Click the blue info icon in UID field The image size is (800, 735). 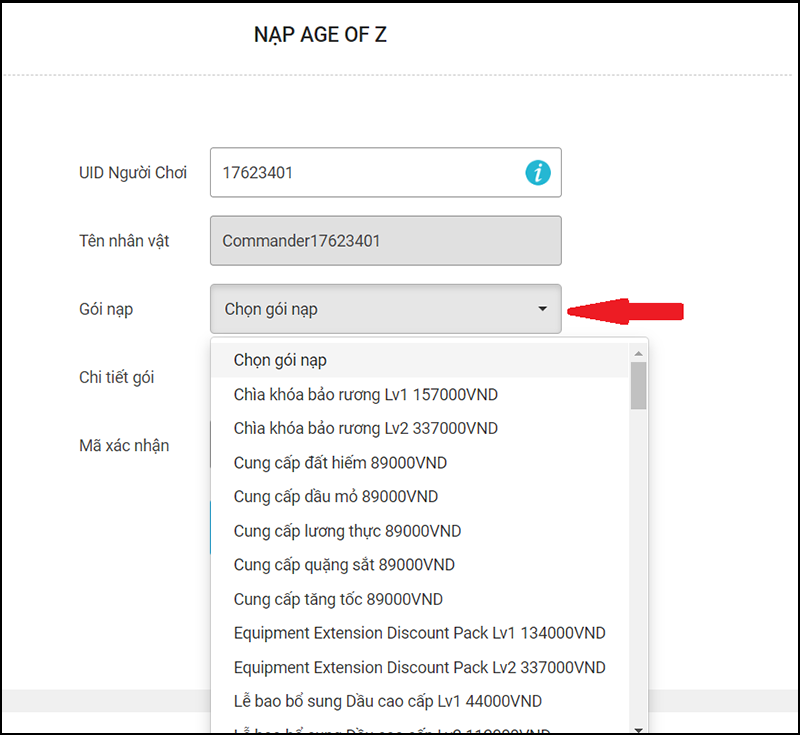[x=538, y=172]
